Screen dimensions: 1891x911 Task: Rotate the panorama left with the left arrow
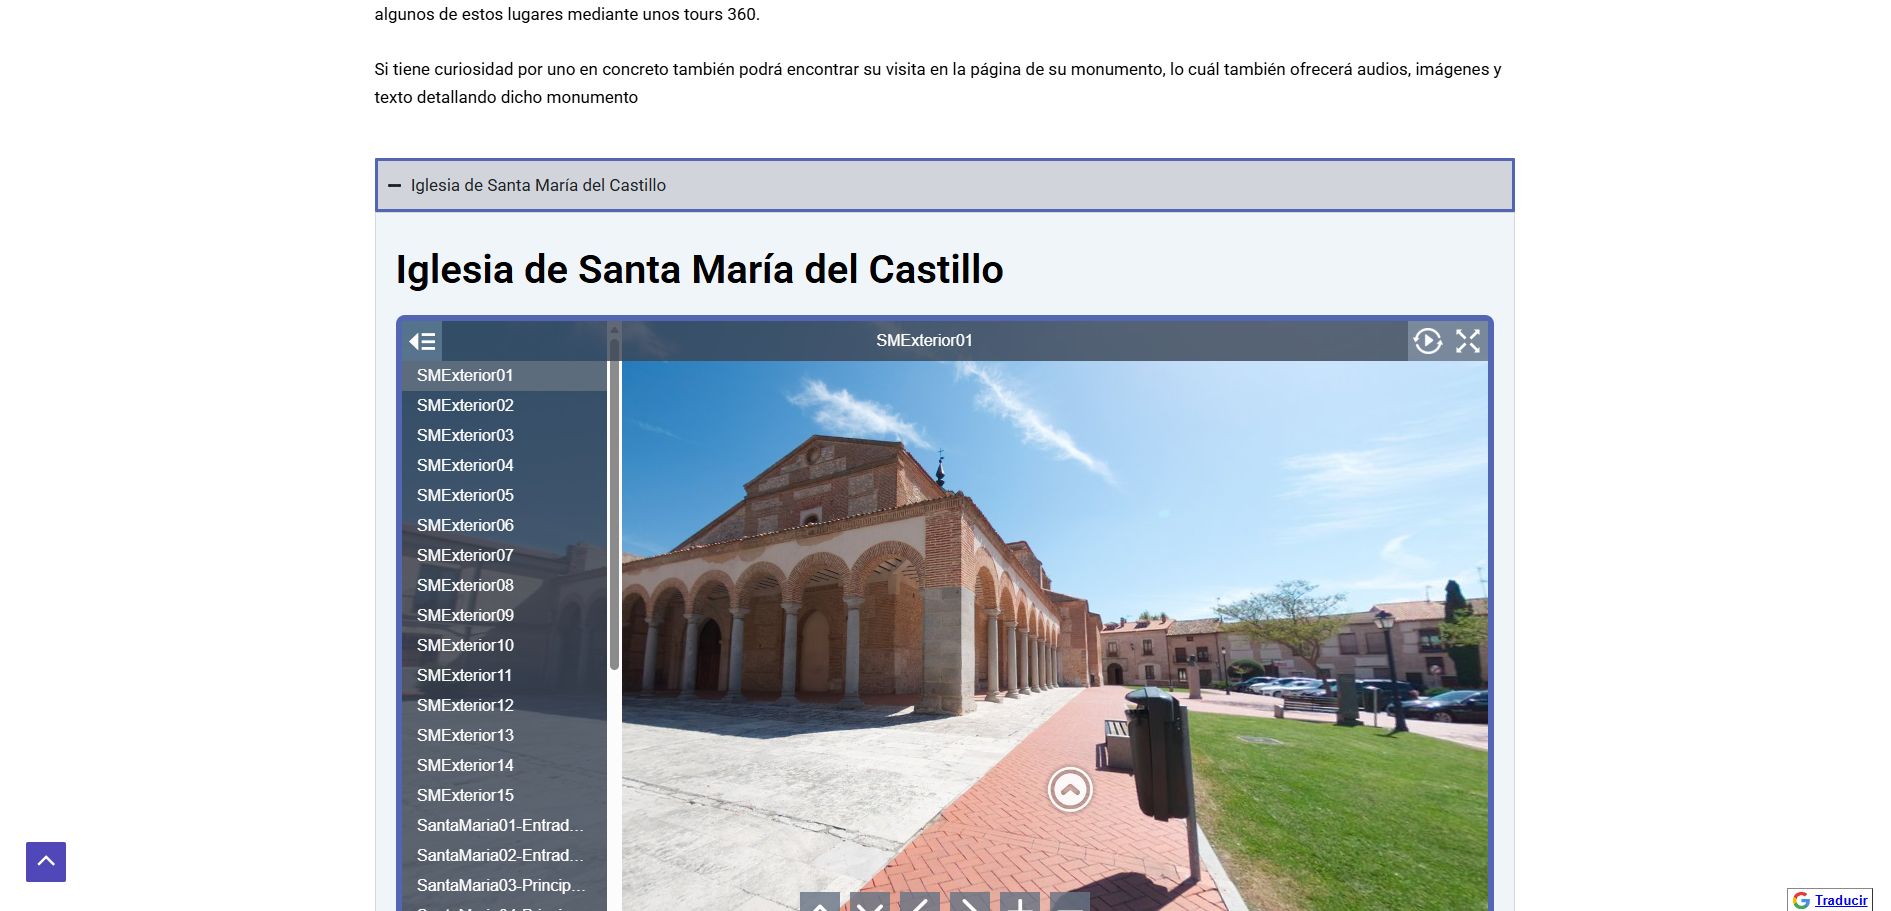(920, 901)
